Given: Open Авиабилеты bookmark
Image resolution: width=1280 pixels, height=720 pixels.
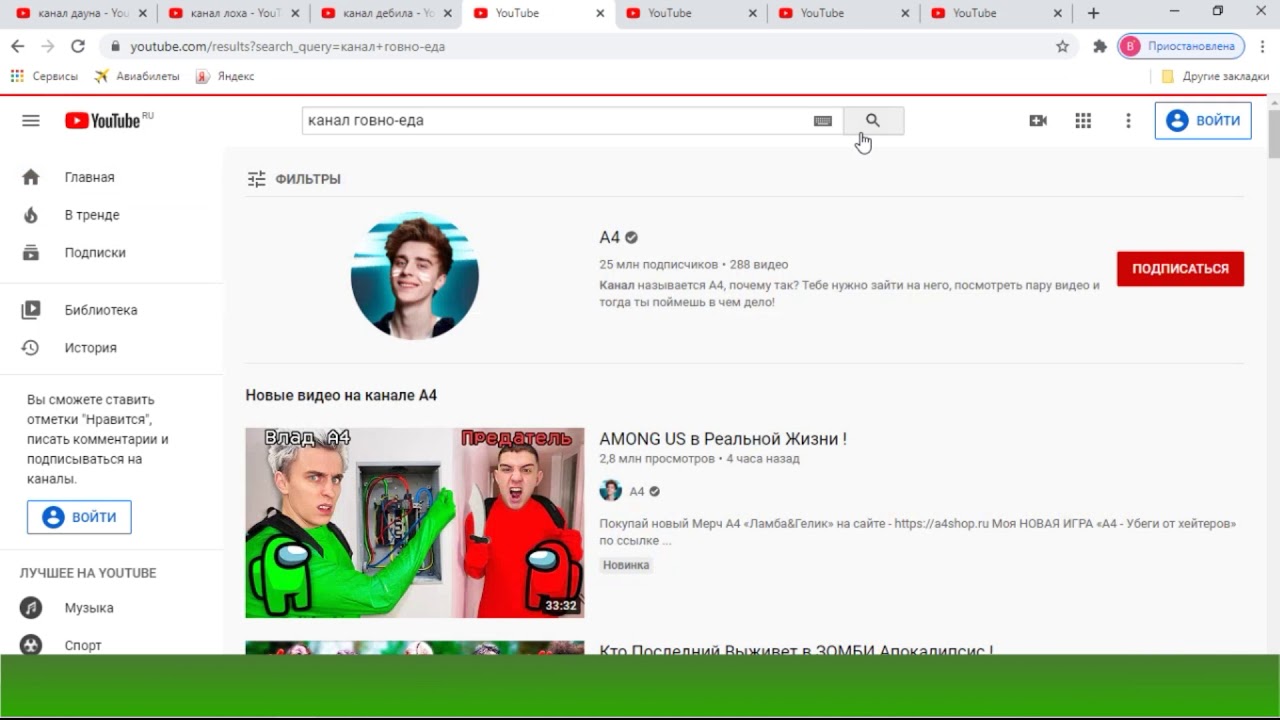Looking at the screenshot, I should click(x=137, y=76).
